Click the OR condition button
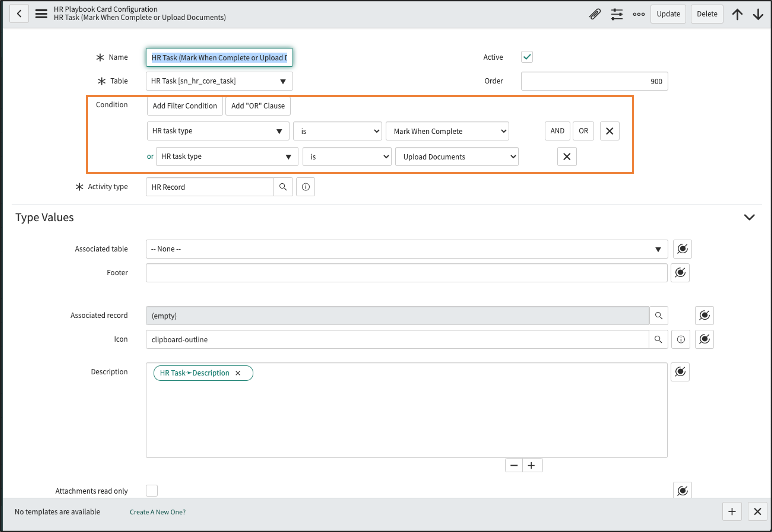 [x=583, y=131]
